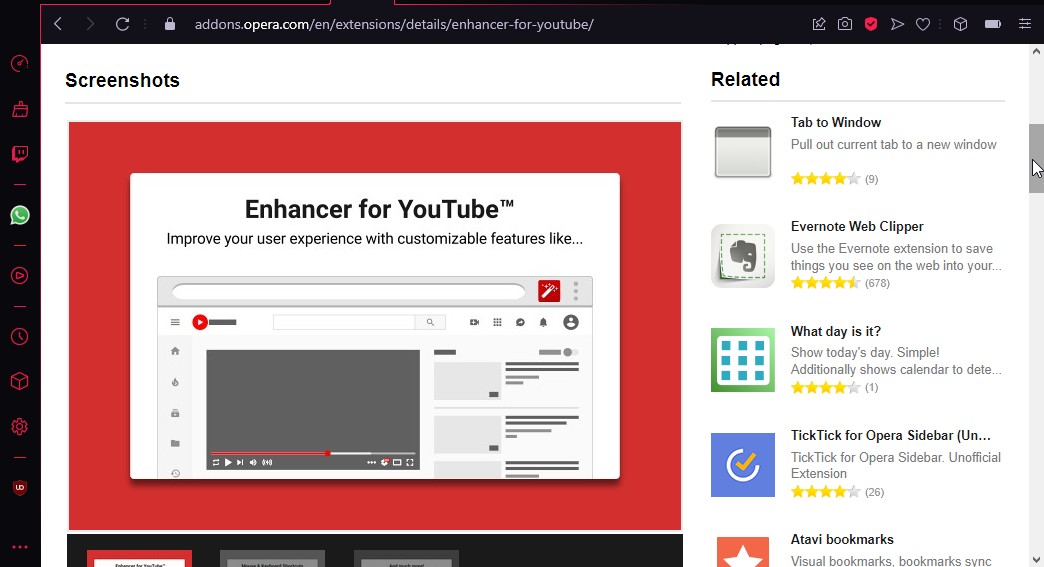
Task: Open the GX Cleaner sidebar icon
Action: click(20, 109)
